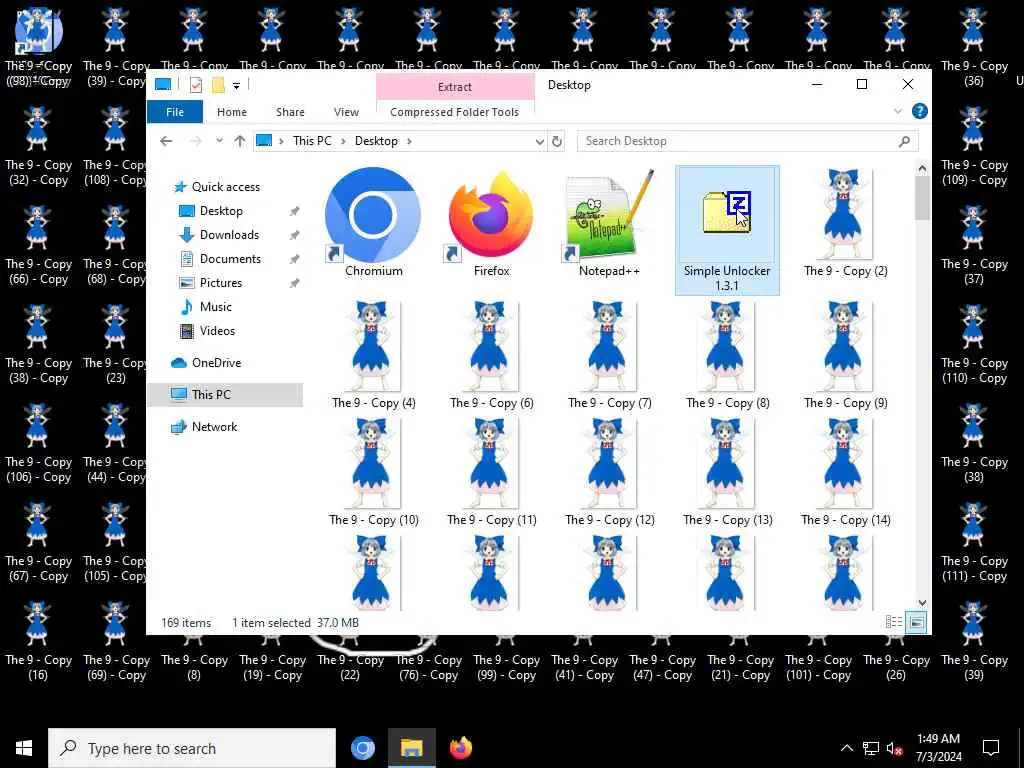Go back with the Back arrow
The width and height of the screenshot is (1024, 768).
pos(166,141)
